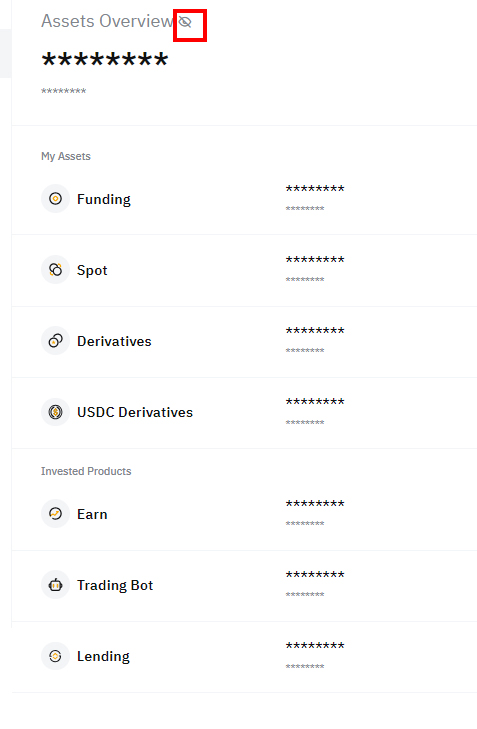Select the USDC Derivatives label
Image resolution: width=477 pixels, height=729 pixels.
(135, 412)
